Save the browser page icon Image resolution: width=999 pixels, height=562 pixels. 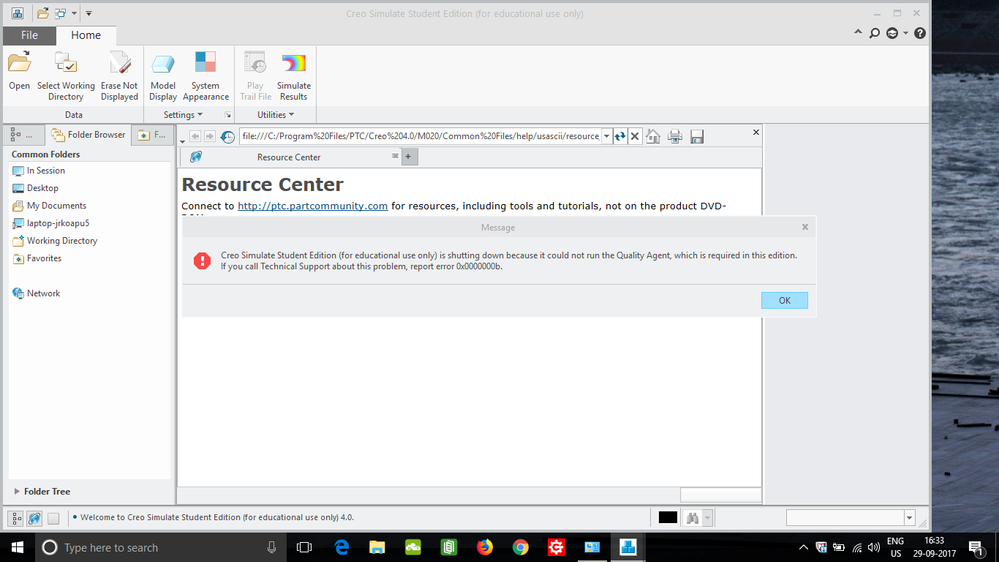(x=697, y=136)
